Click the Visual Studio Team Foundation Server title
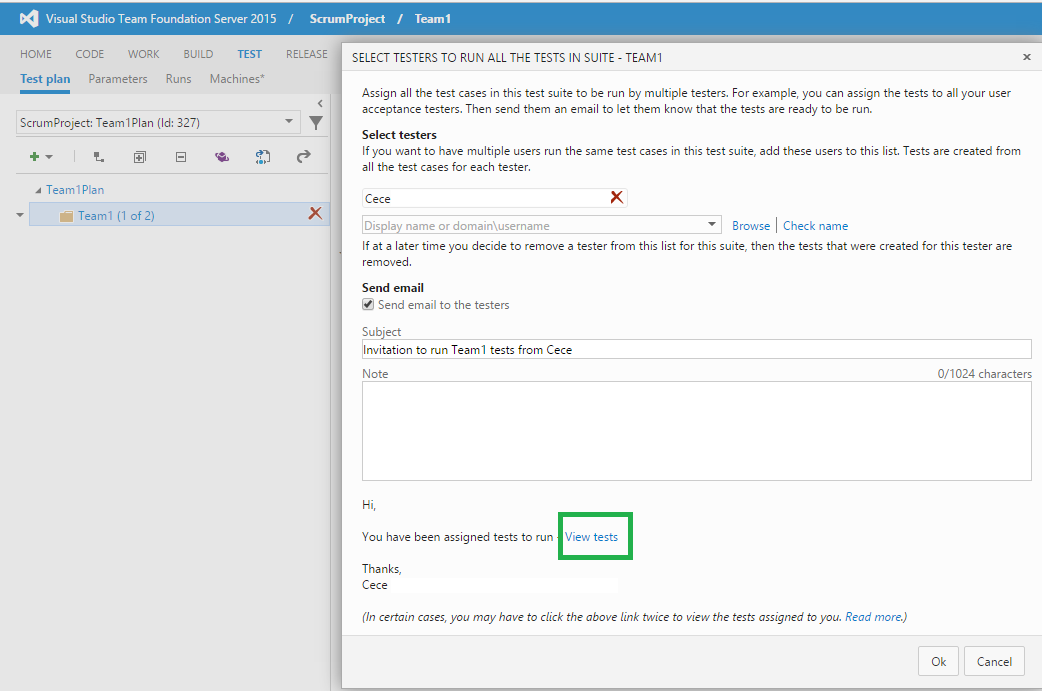This screenshot has height=691, width=1042. (161, 19)
